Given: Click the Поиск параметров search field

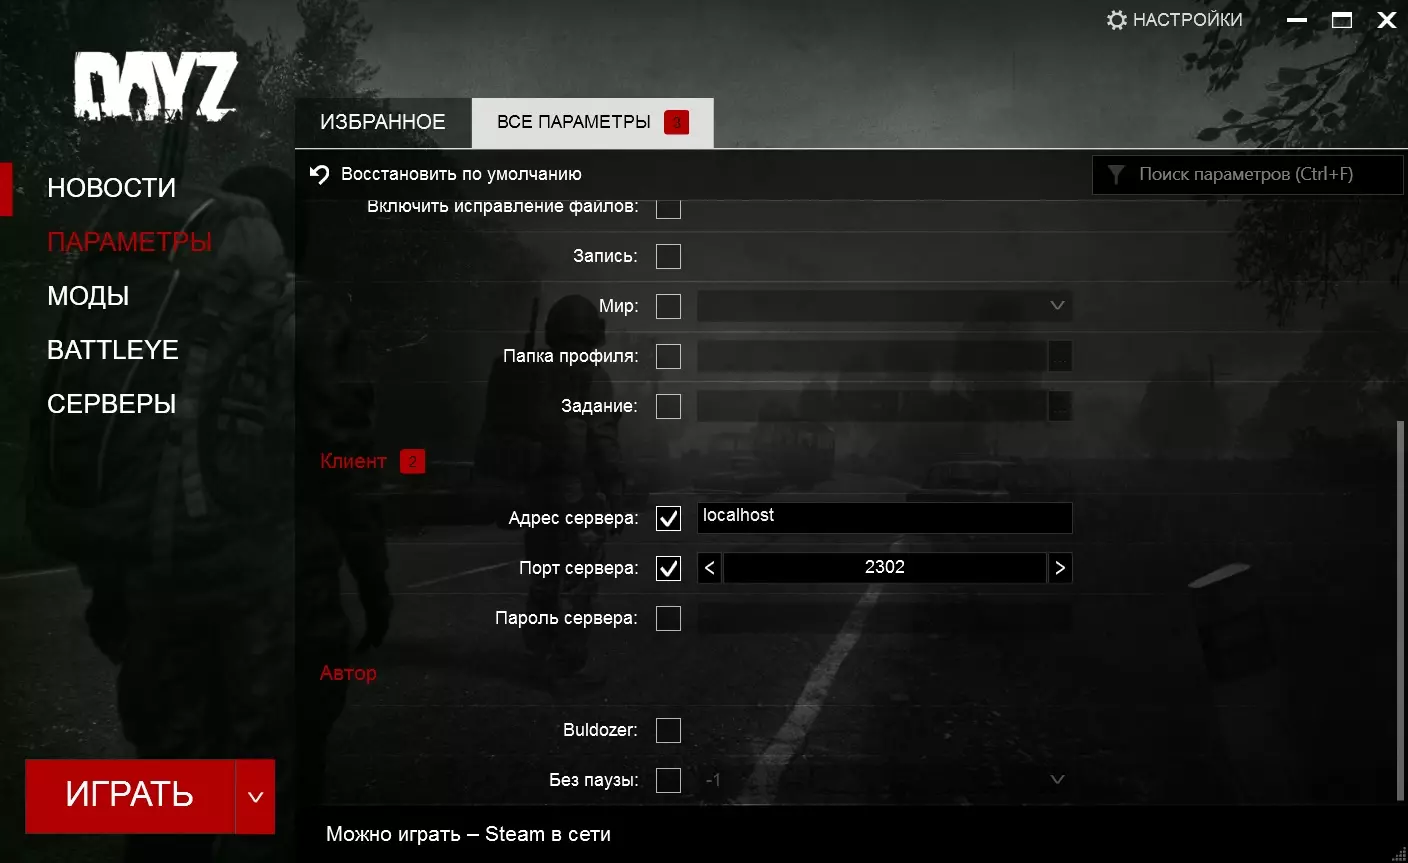Looking at the screenshot, I should (1248, 175).
